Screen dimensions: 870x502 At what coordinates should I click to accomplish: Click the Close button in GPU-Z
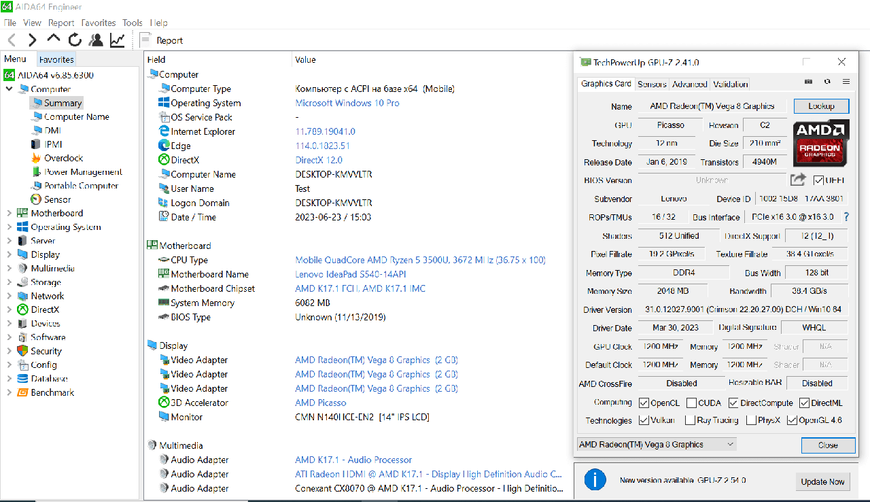point(828,445)
